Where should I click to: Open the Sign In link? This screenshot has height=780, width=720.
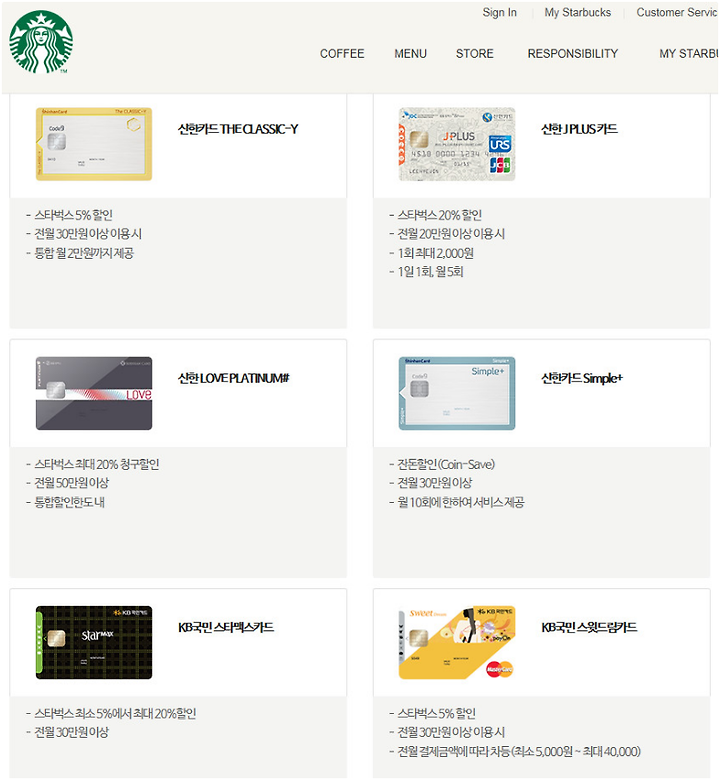coord(499,12)
